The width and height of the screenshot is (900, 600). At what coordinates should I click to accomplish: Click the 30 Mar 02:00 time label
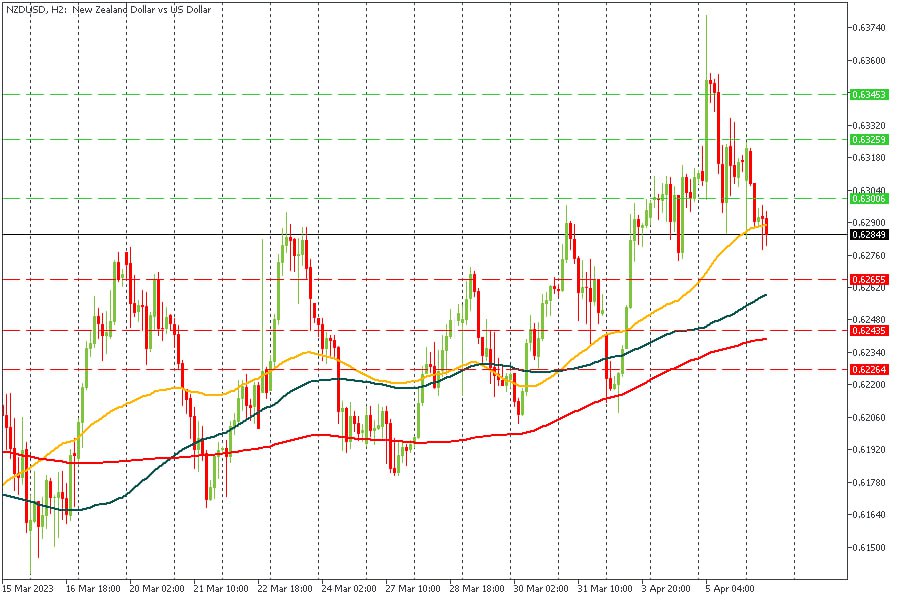[540, 589]
